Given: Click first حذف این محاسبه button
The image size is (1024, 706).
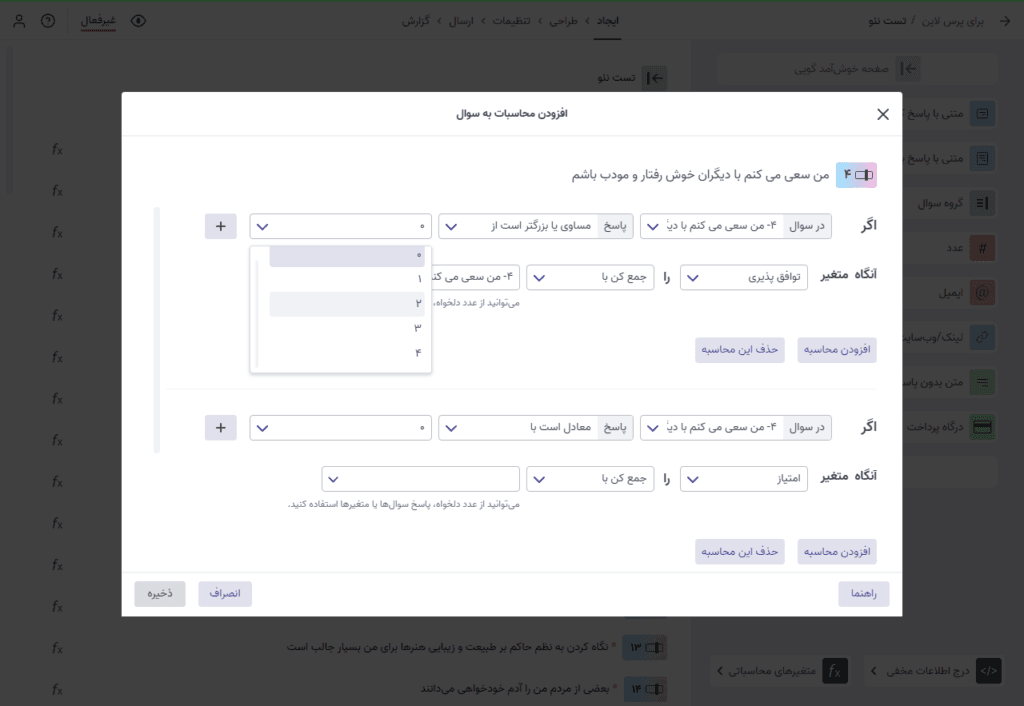Looking at the screenshot, I should (x=740, y=350).
